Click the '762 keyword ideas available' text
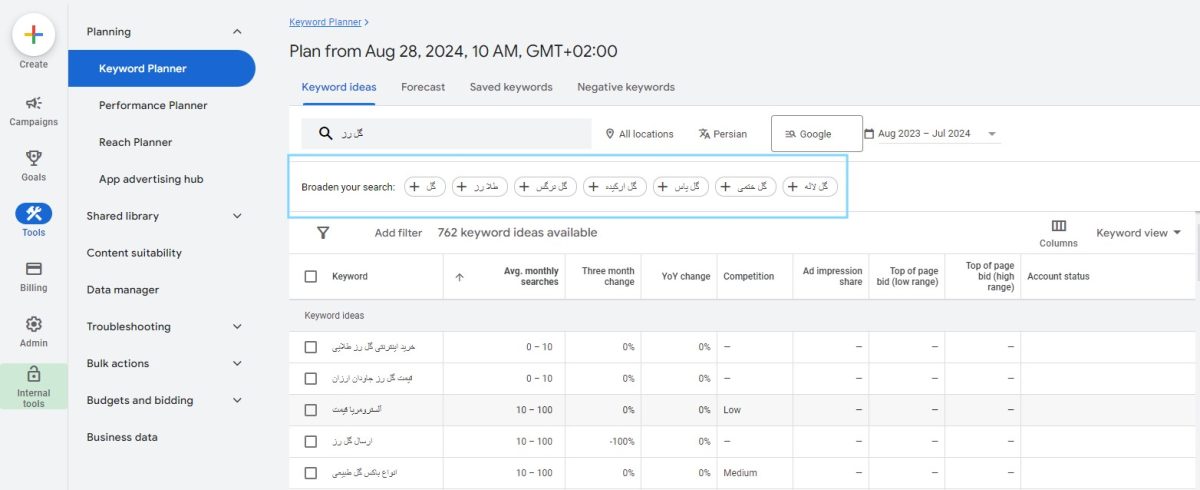The image size is (1200, 490). click(517, 233)
